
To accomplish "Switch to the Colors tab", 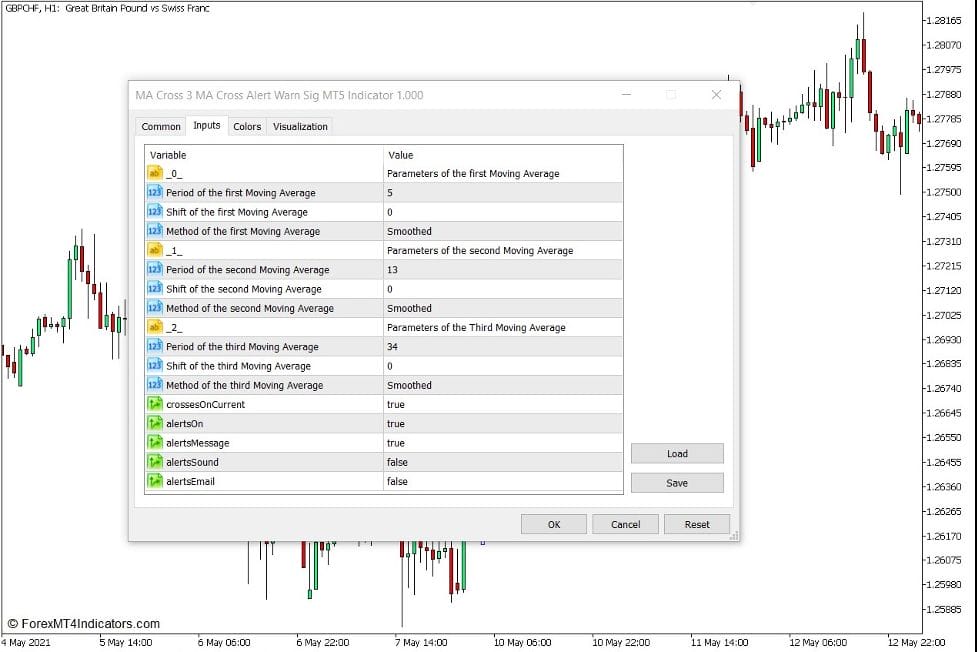I will click(x=246, y=126).
